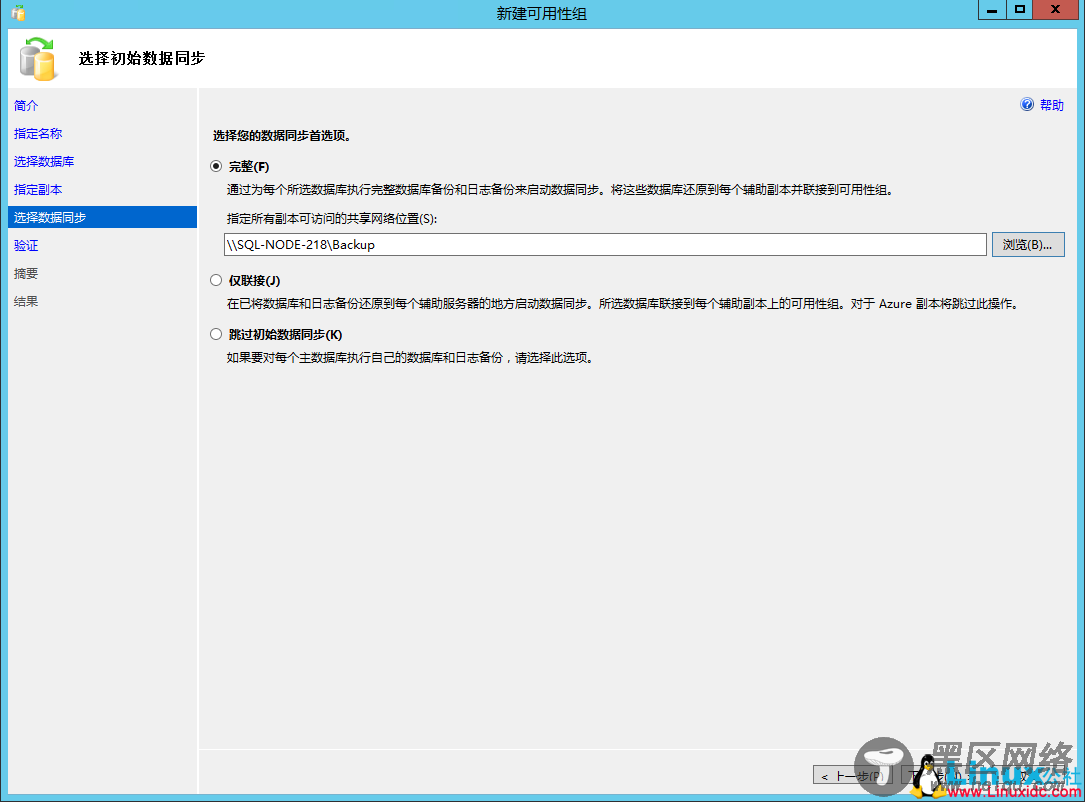This screenshot has width=1086, height=802.
Task: Select the highlighted 选择数据同步 step
Action: click(103, 217)
